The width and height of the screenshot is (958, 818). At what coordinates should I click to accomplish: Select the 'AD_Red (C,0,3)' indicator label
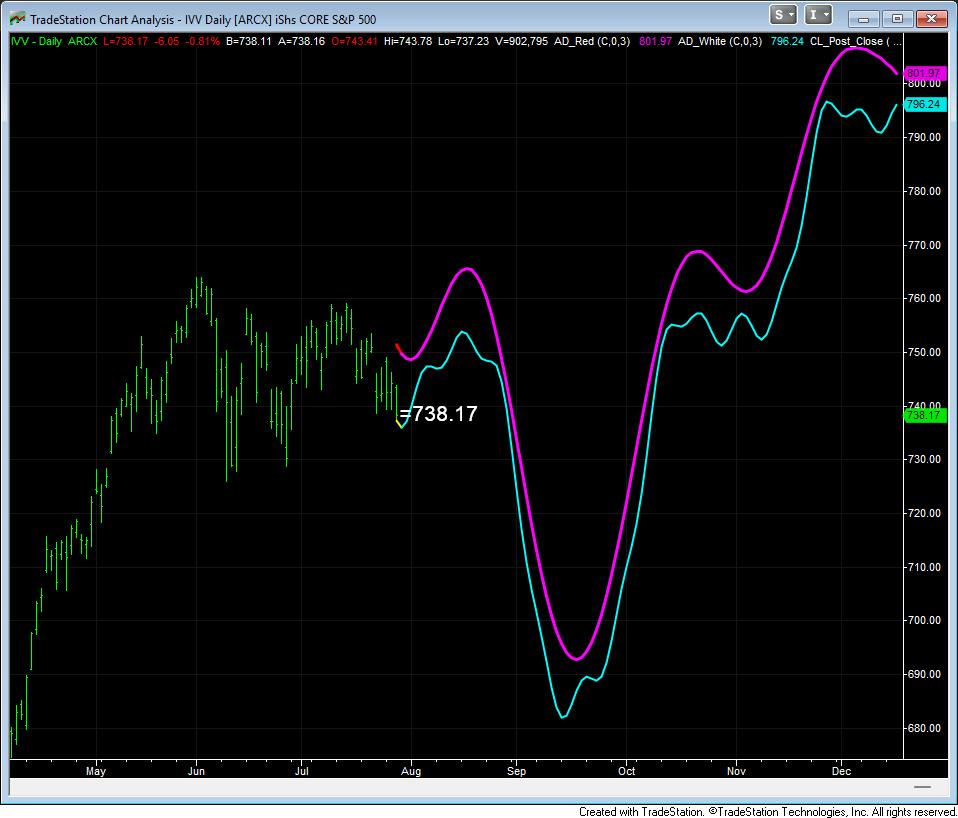coord(591,42)
